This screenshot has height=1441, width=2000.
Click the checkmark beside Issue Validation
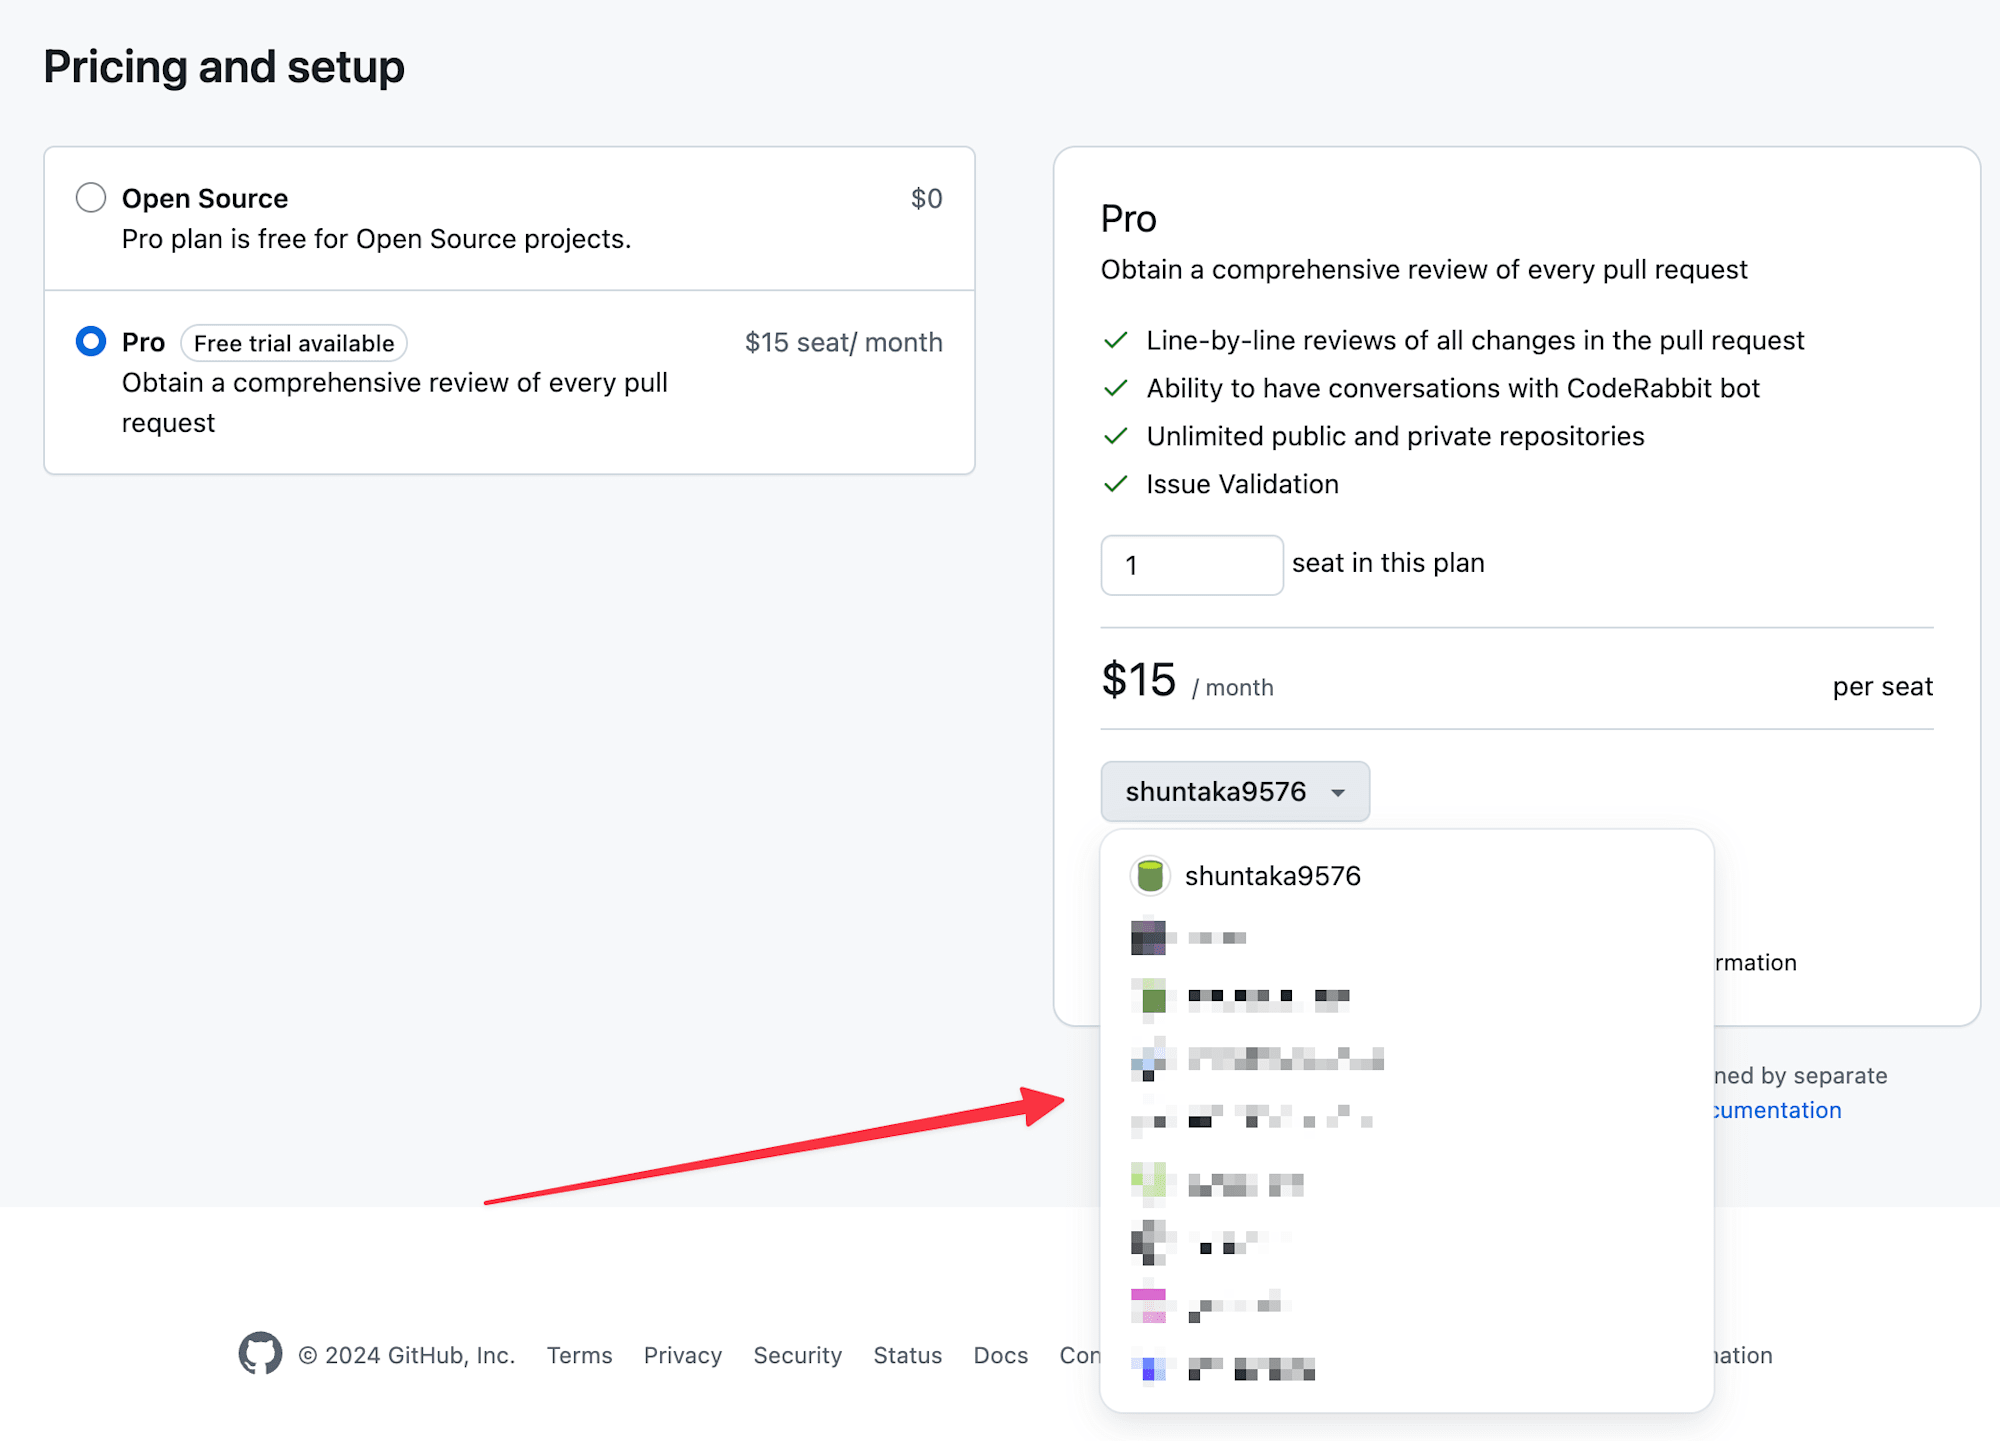(1116, 484)
